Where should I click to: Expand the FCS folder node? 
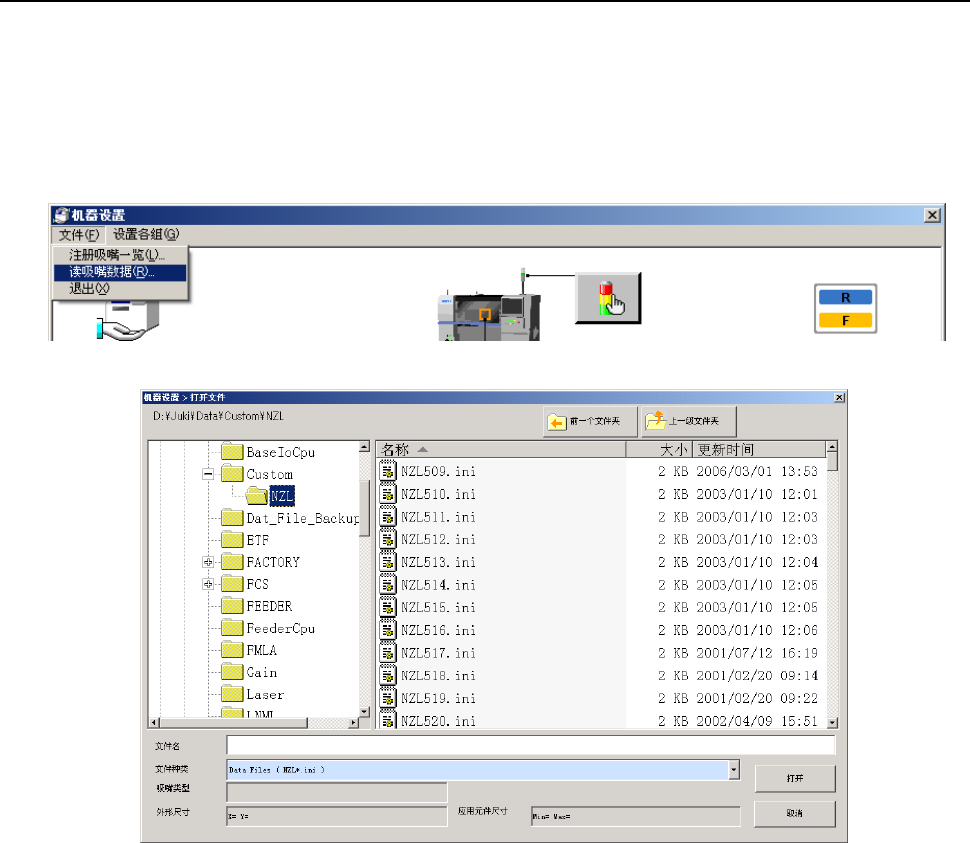tap(208, 584)
